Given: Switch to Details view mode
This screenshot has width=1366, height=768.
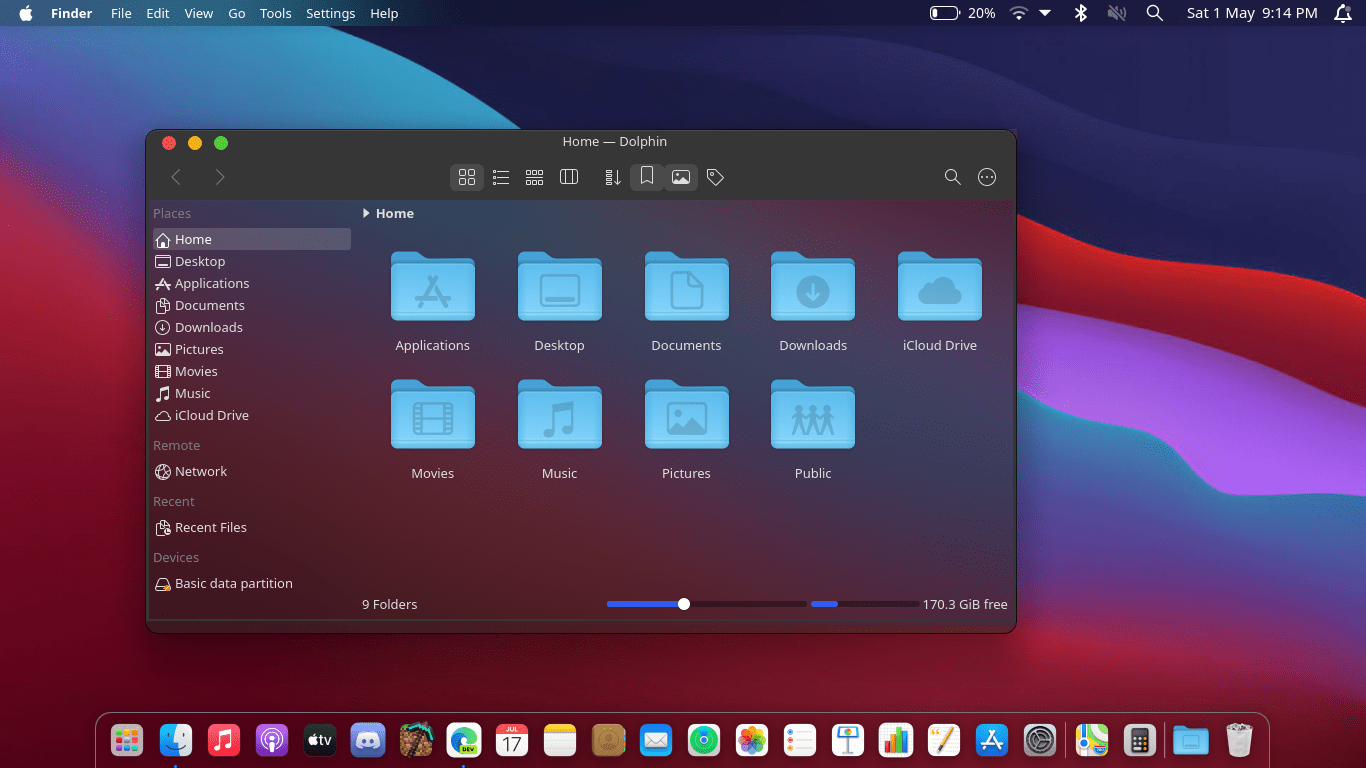Looking at the screenshot, I should [x=501, y=177].
